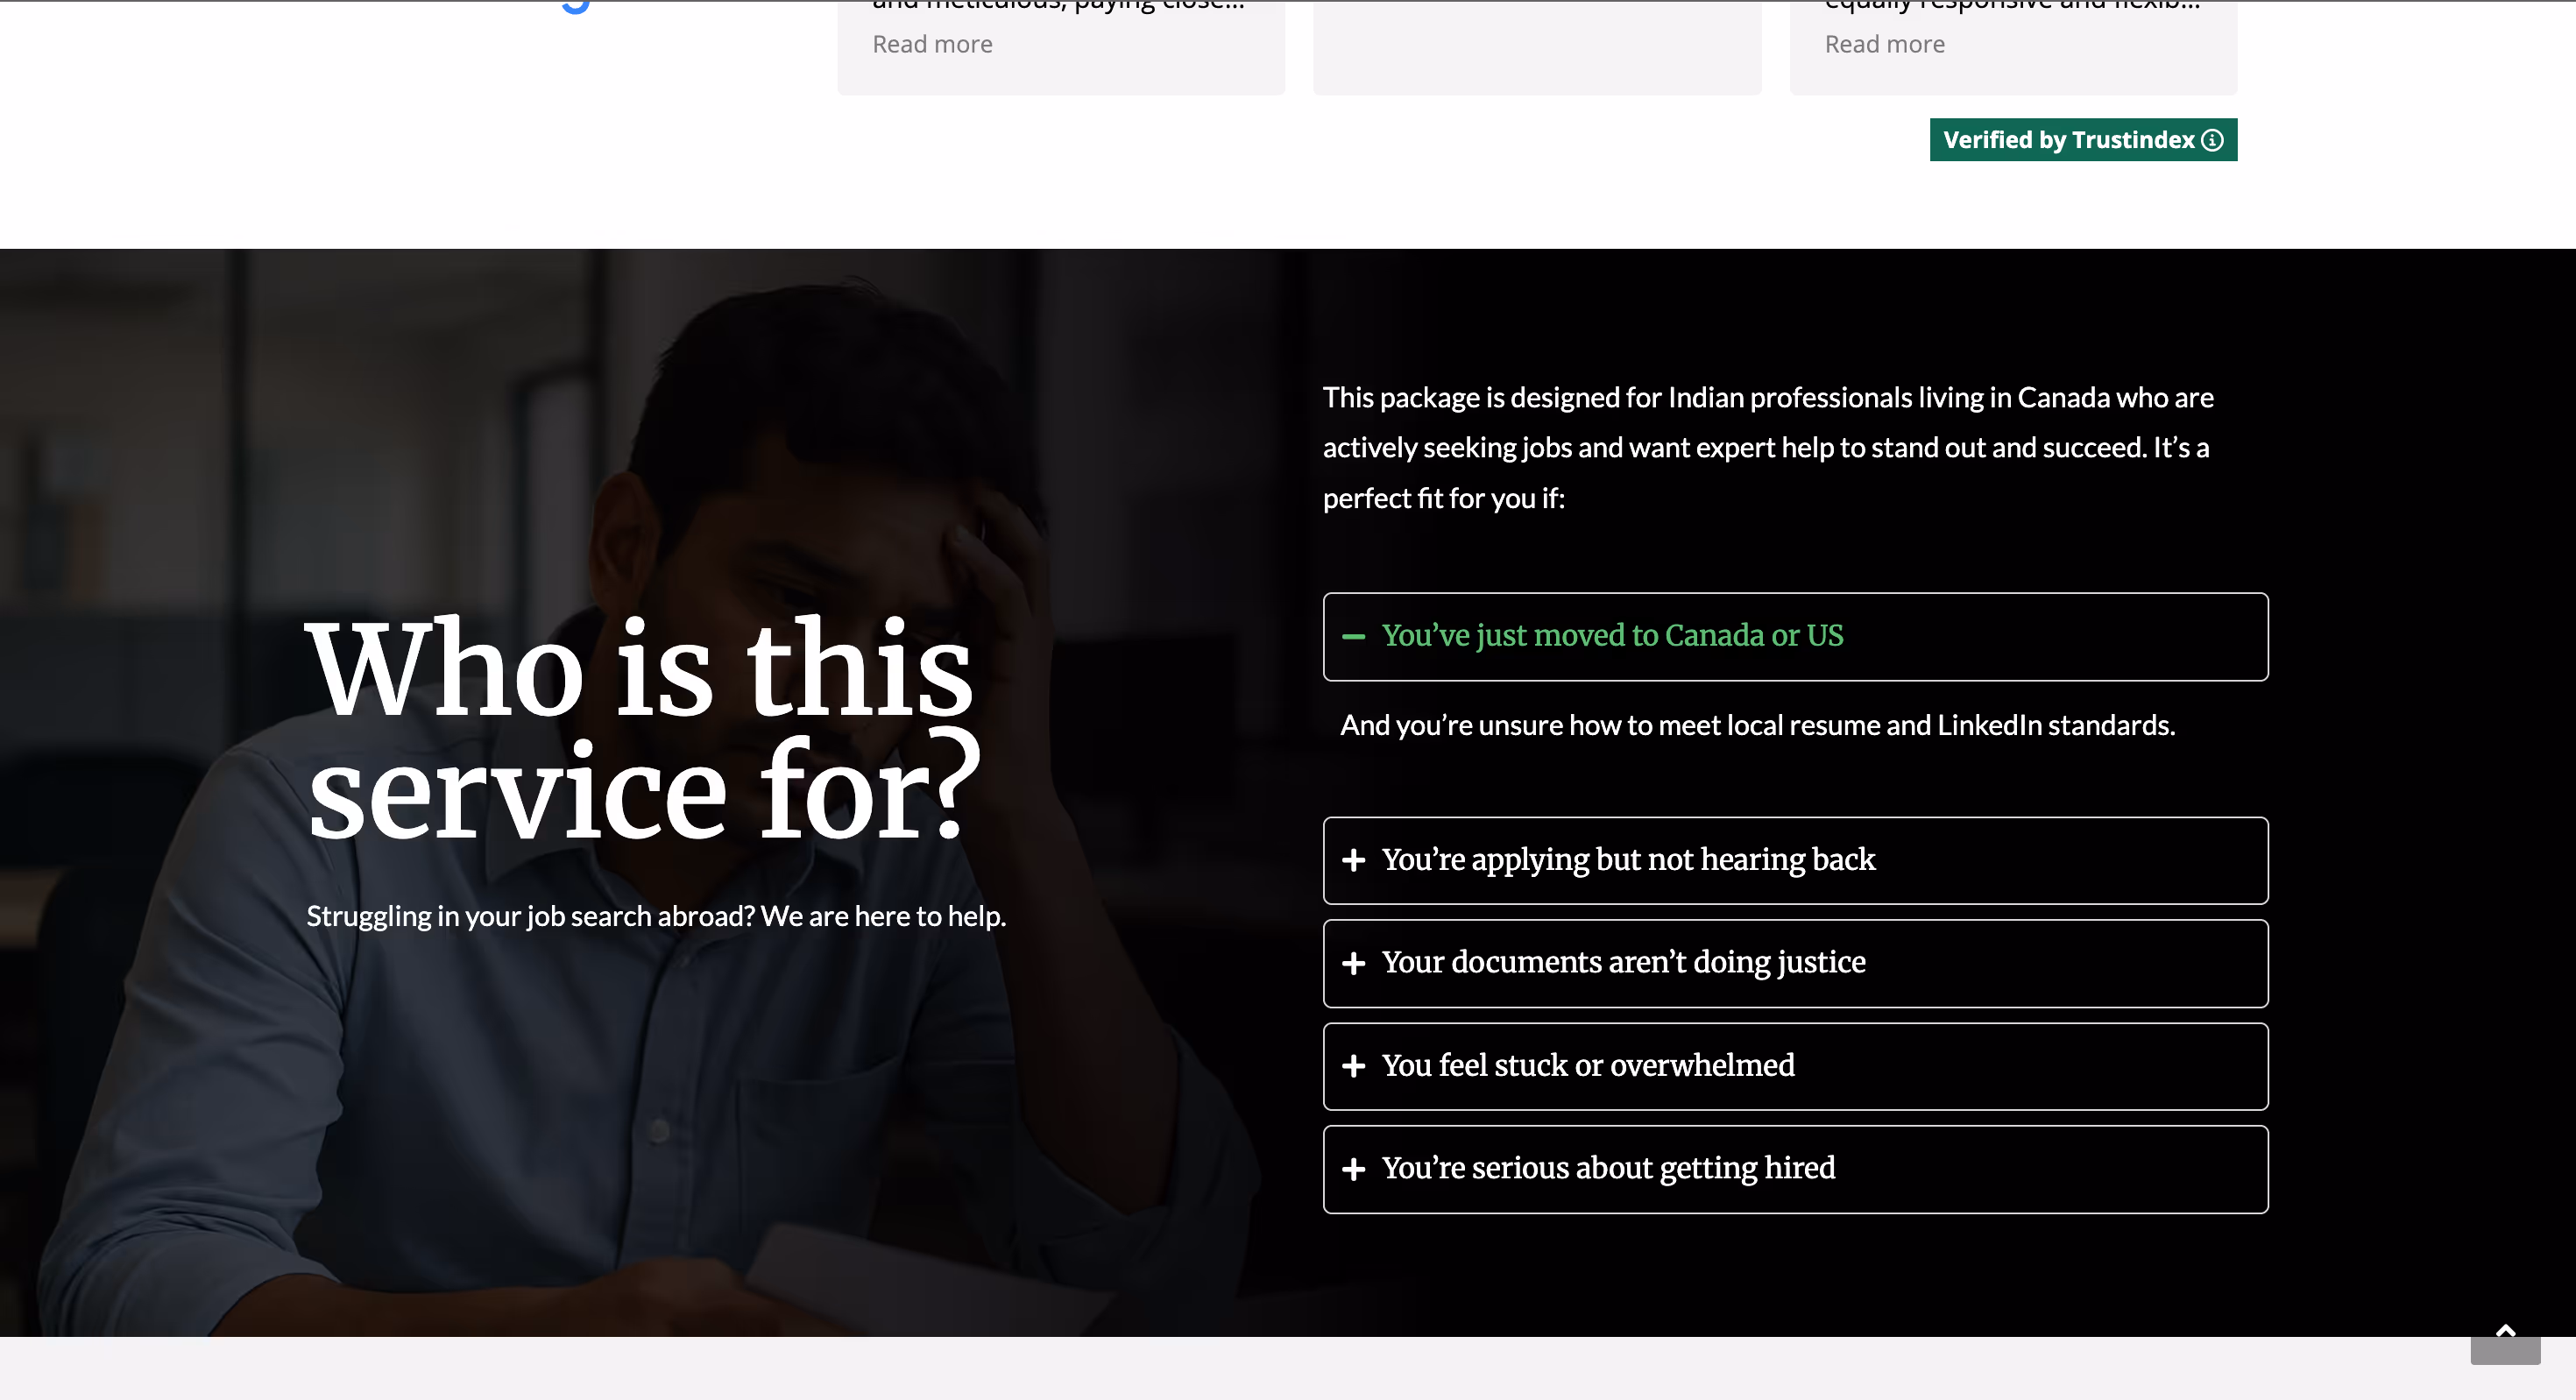Select "Who is this service for?" heading

coord(643,729)
